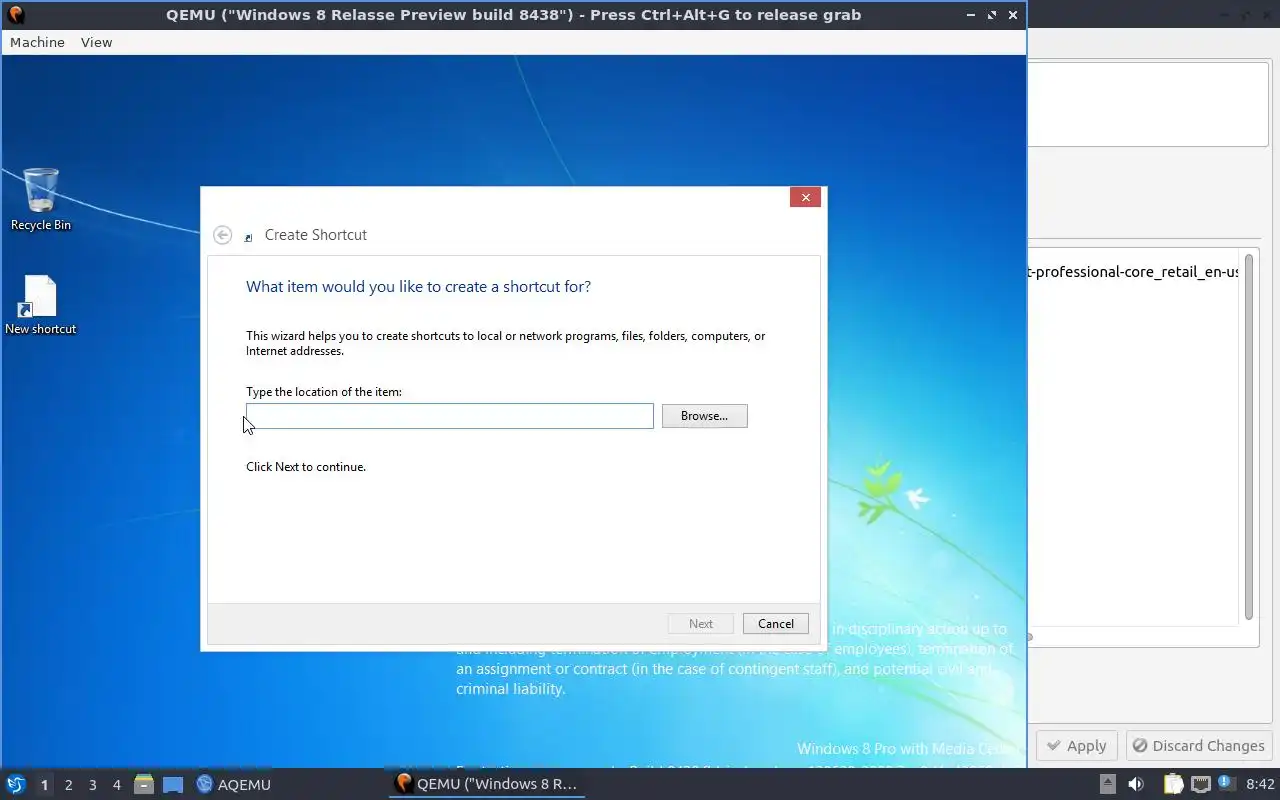Image resolution: width=1280 pixels, height=800 pixels.
Task: Switch to virtual desktop 4
Action: (116, 785)
